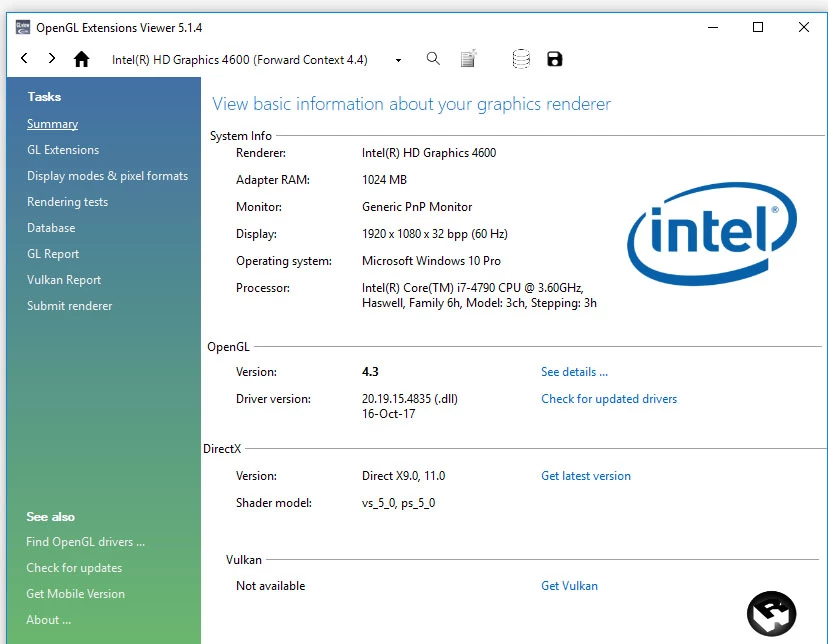Expand the renderer selection dropdown arrow
Viewport: 828px width, 644px height.
click(398, 60)
